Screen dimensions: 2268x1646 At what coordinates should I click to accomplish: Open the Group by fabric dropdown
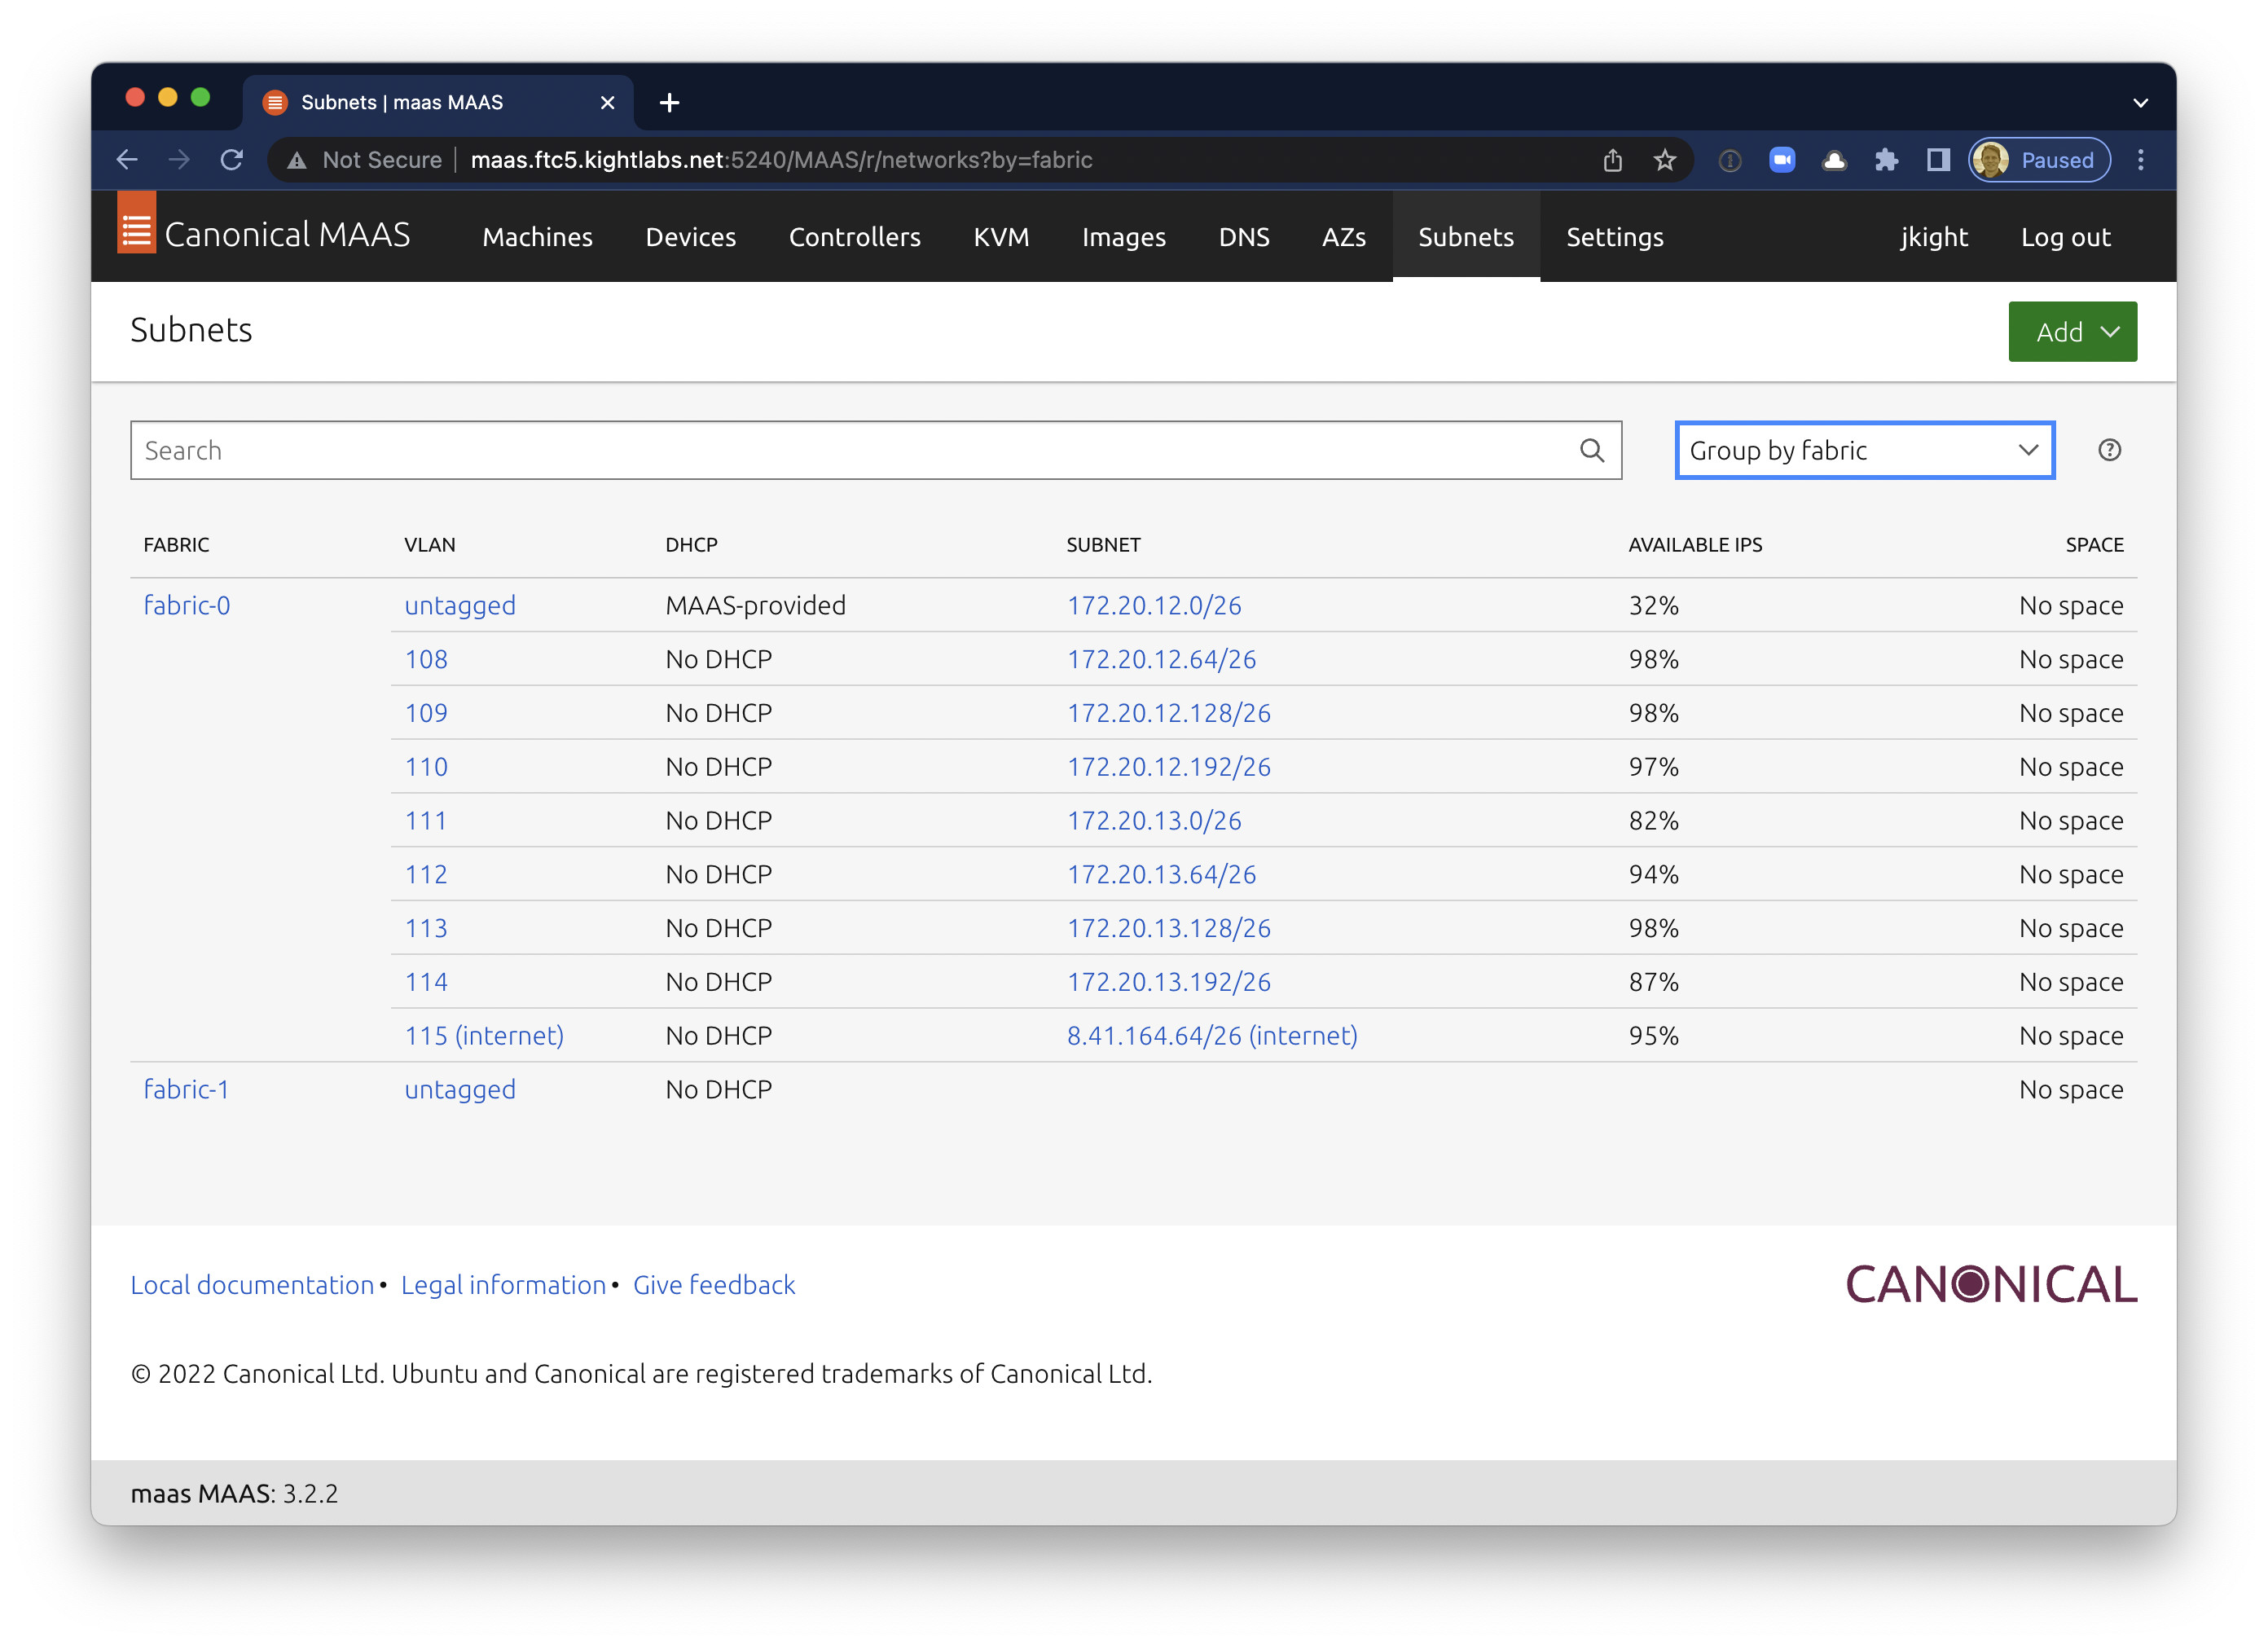click(x=1864, y=450)
